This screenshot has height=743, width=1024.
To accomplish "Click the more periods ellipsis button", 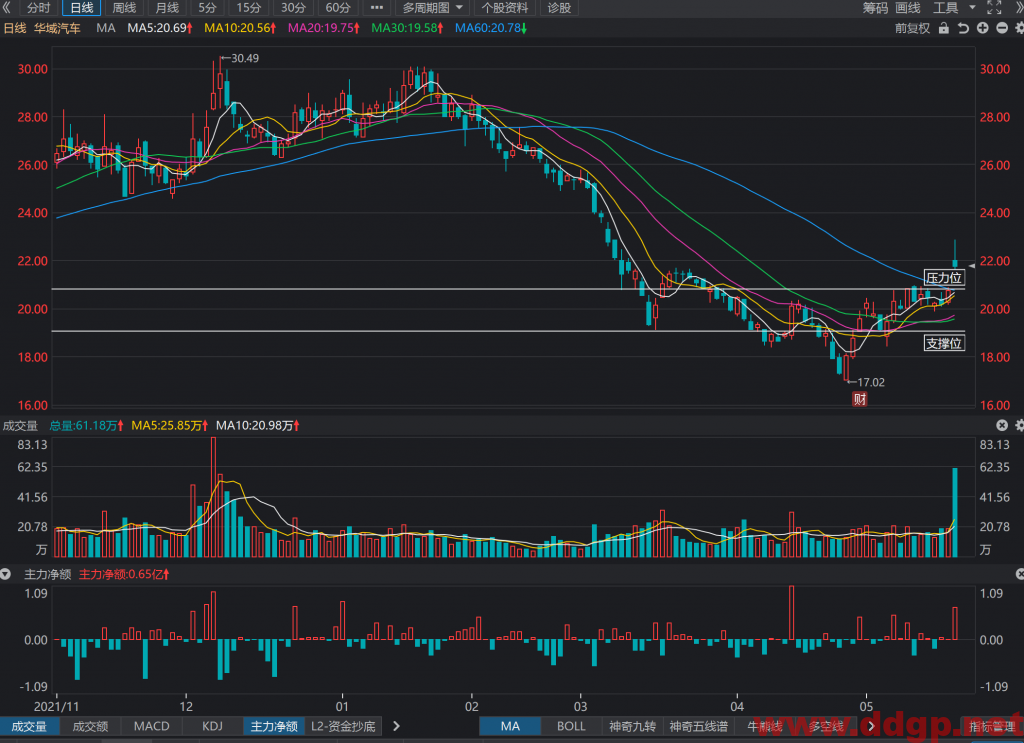I will (x=377, y=8).
